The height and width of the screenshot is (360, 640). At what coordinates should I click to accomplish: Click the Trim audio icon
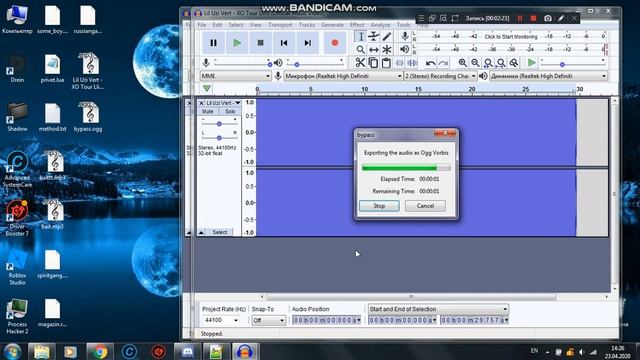point(400,62)
